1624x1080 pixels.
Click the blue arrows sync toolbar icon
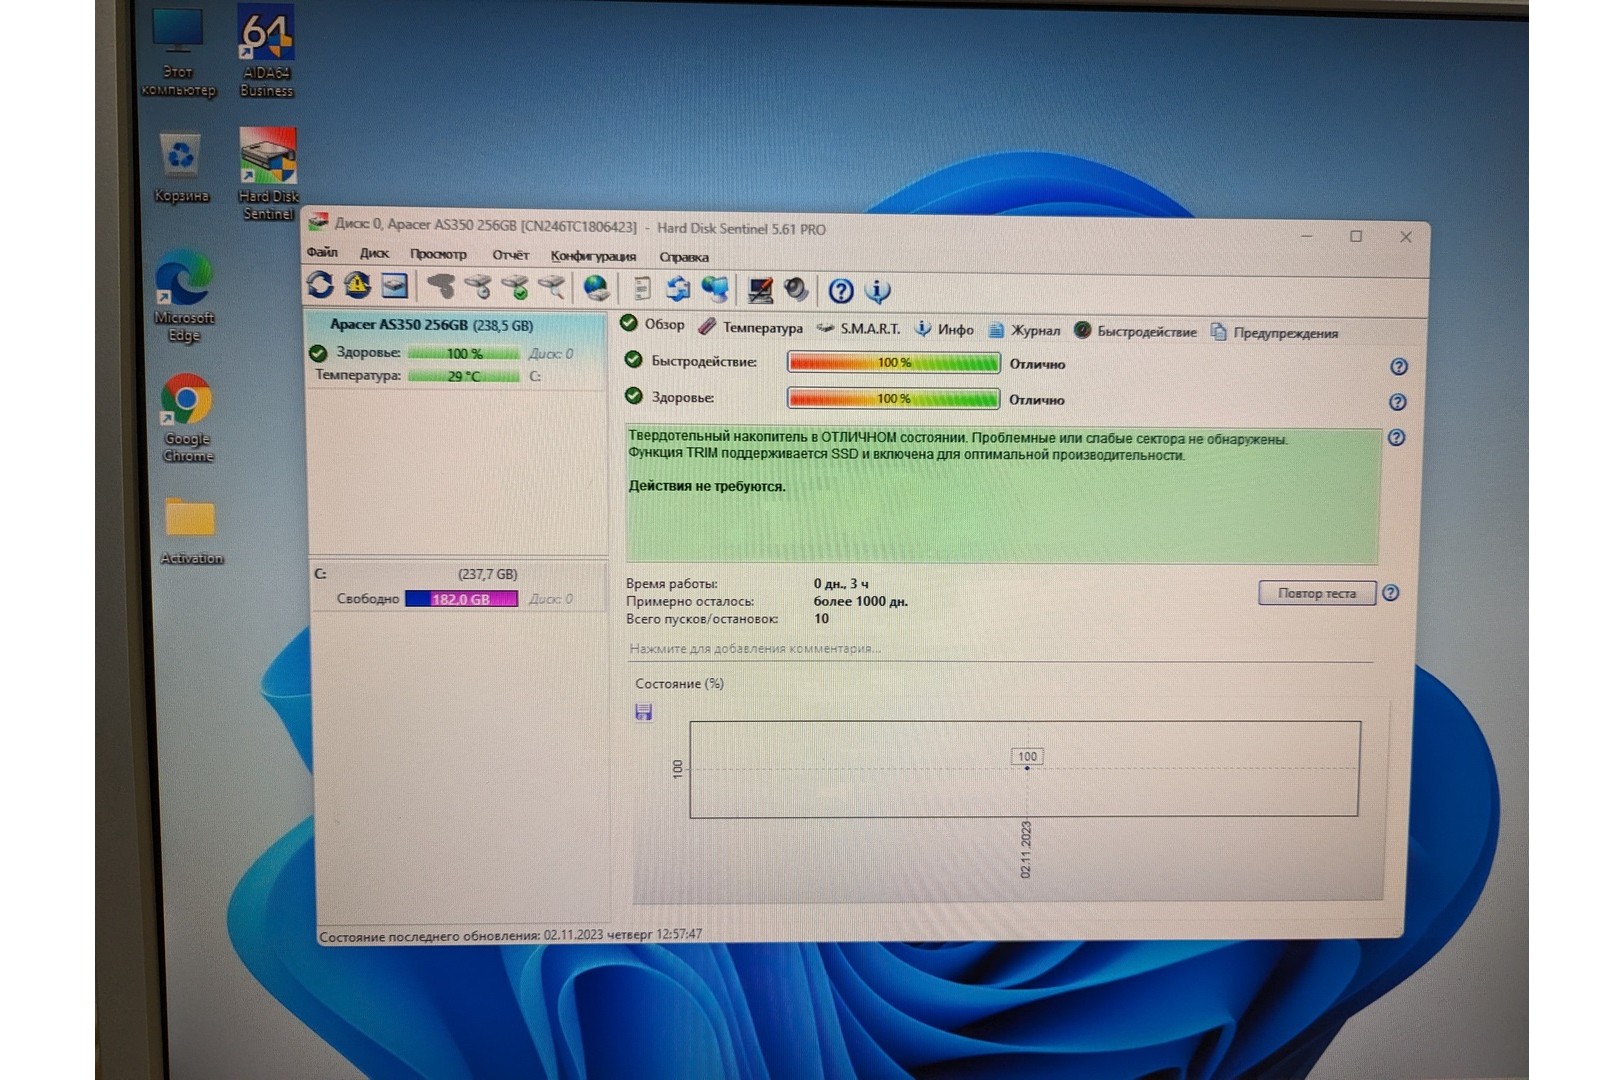tap(678, 289)
